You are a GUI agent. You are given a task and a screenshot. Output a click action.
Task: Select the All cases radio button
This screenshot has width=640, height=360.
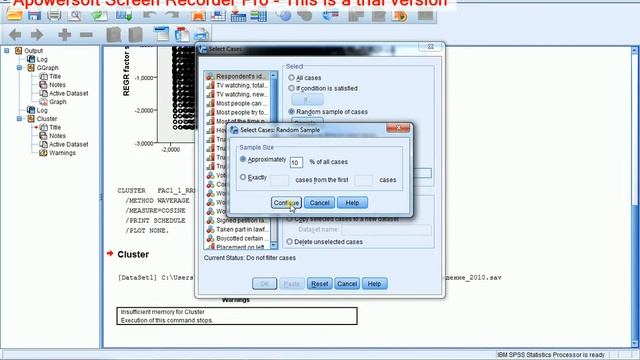pyautogui.click(x=291, y=78)
